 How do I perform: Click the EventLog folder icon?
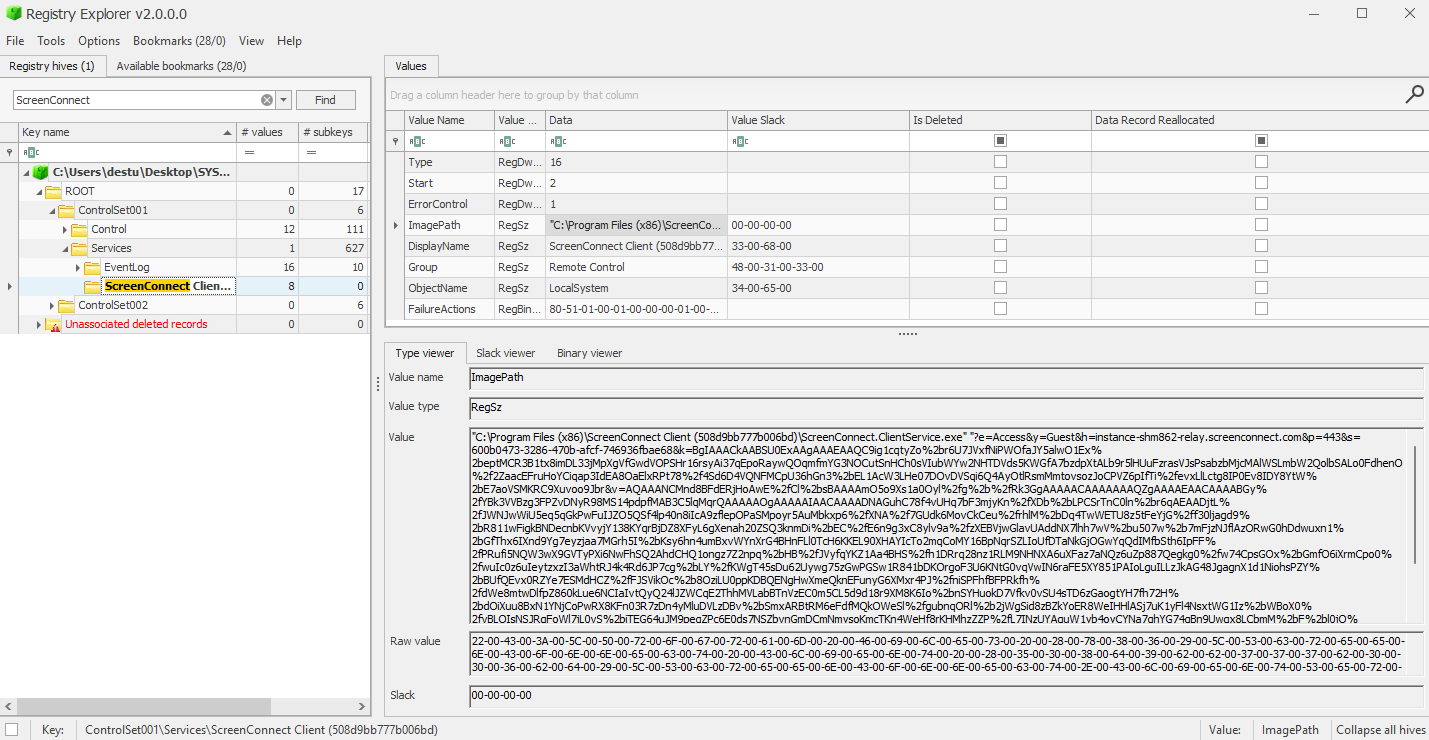click(x=93, y=267)
